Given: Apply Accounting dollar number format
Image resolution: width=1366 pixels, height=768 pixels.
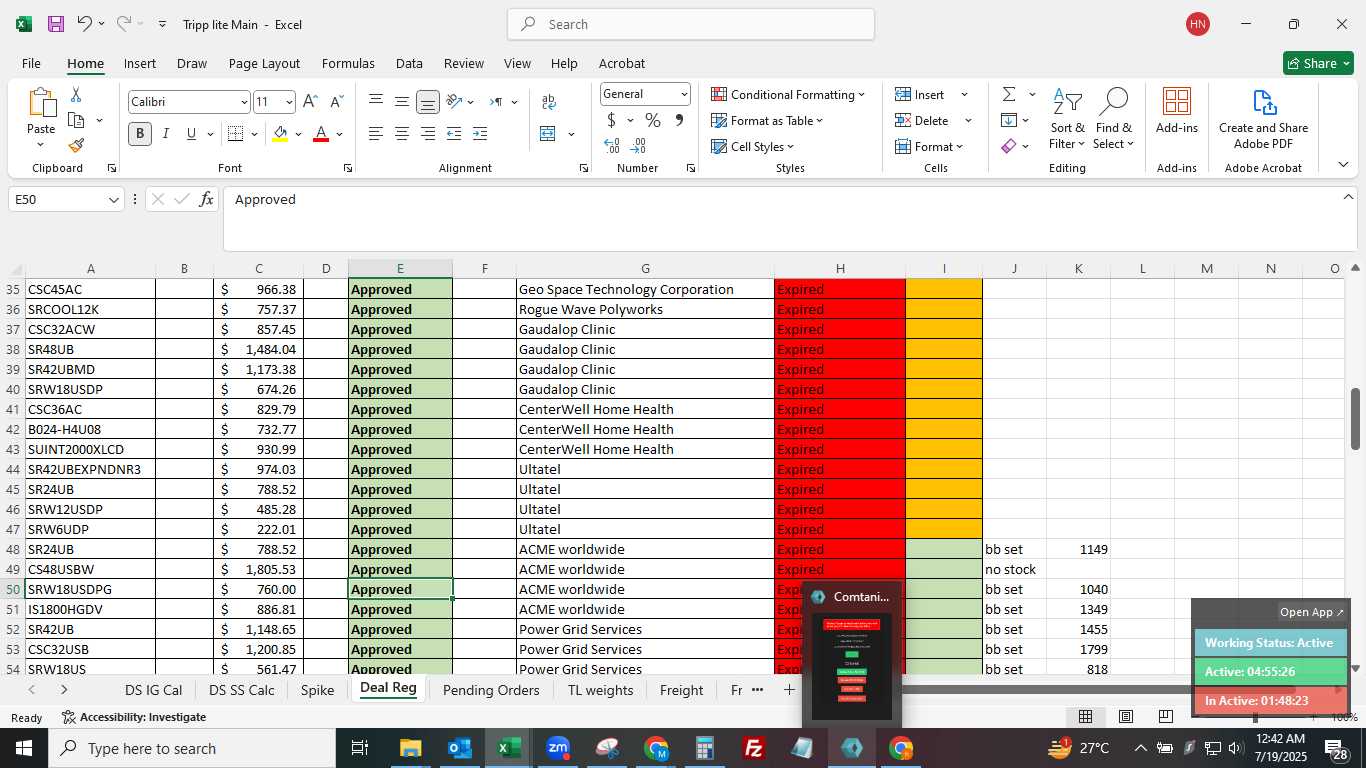Looking at the screenshot, I should 611,120.
